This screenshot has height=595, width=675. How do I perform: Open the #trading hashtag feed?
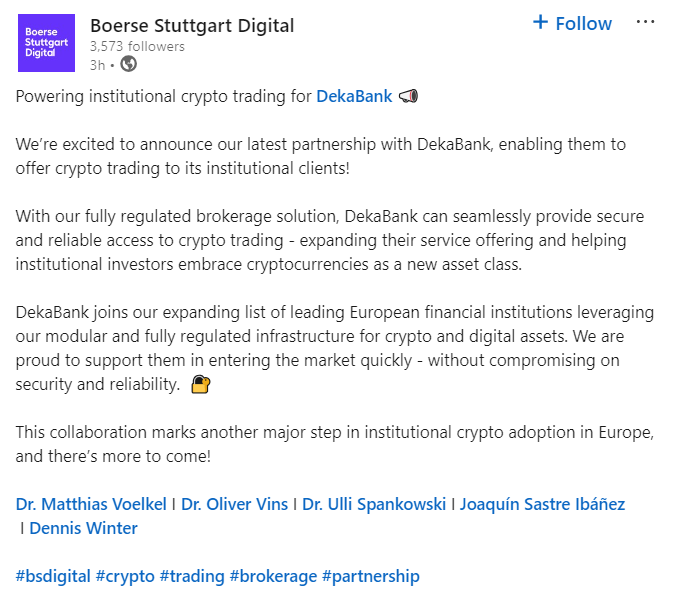click(192, 576)
